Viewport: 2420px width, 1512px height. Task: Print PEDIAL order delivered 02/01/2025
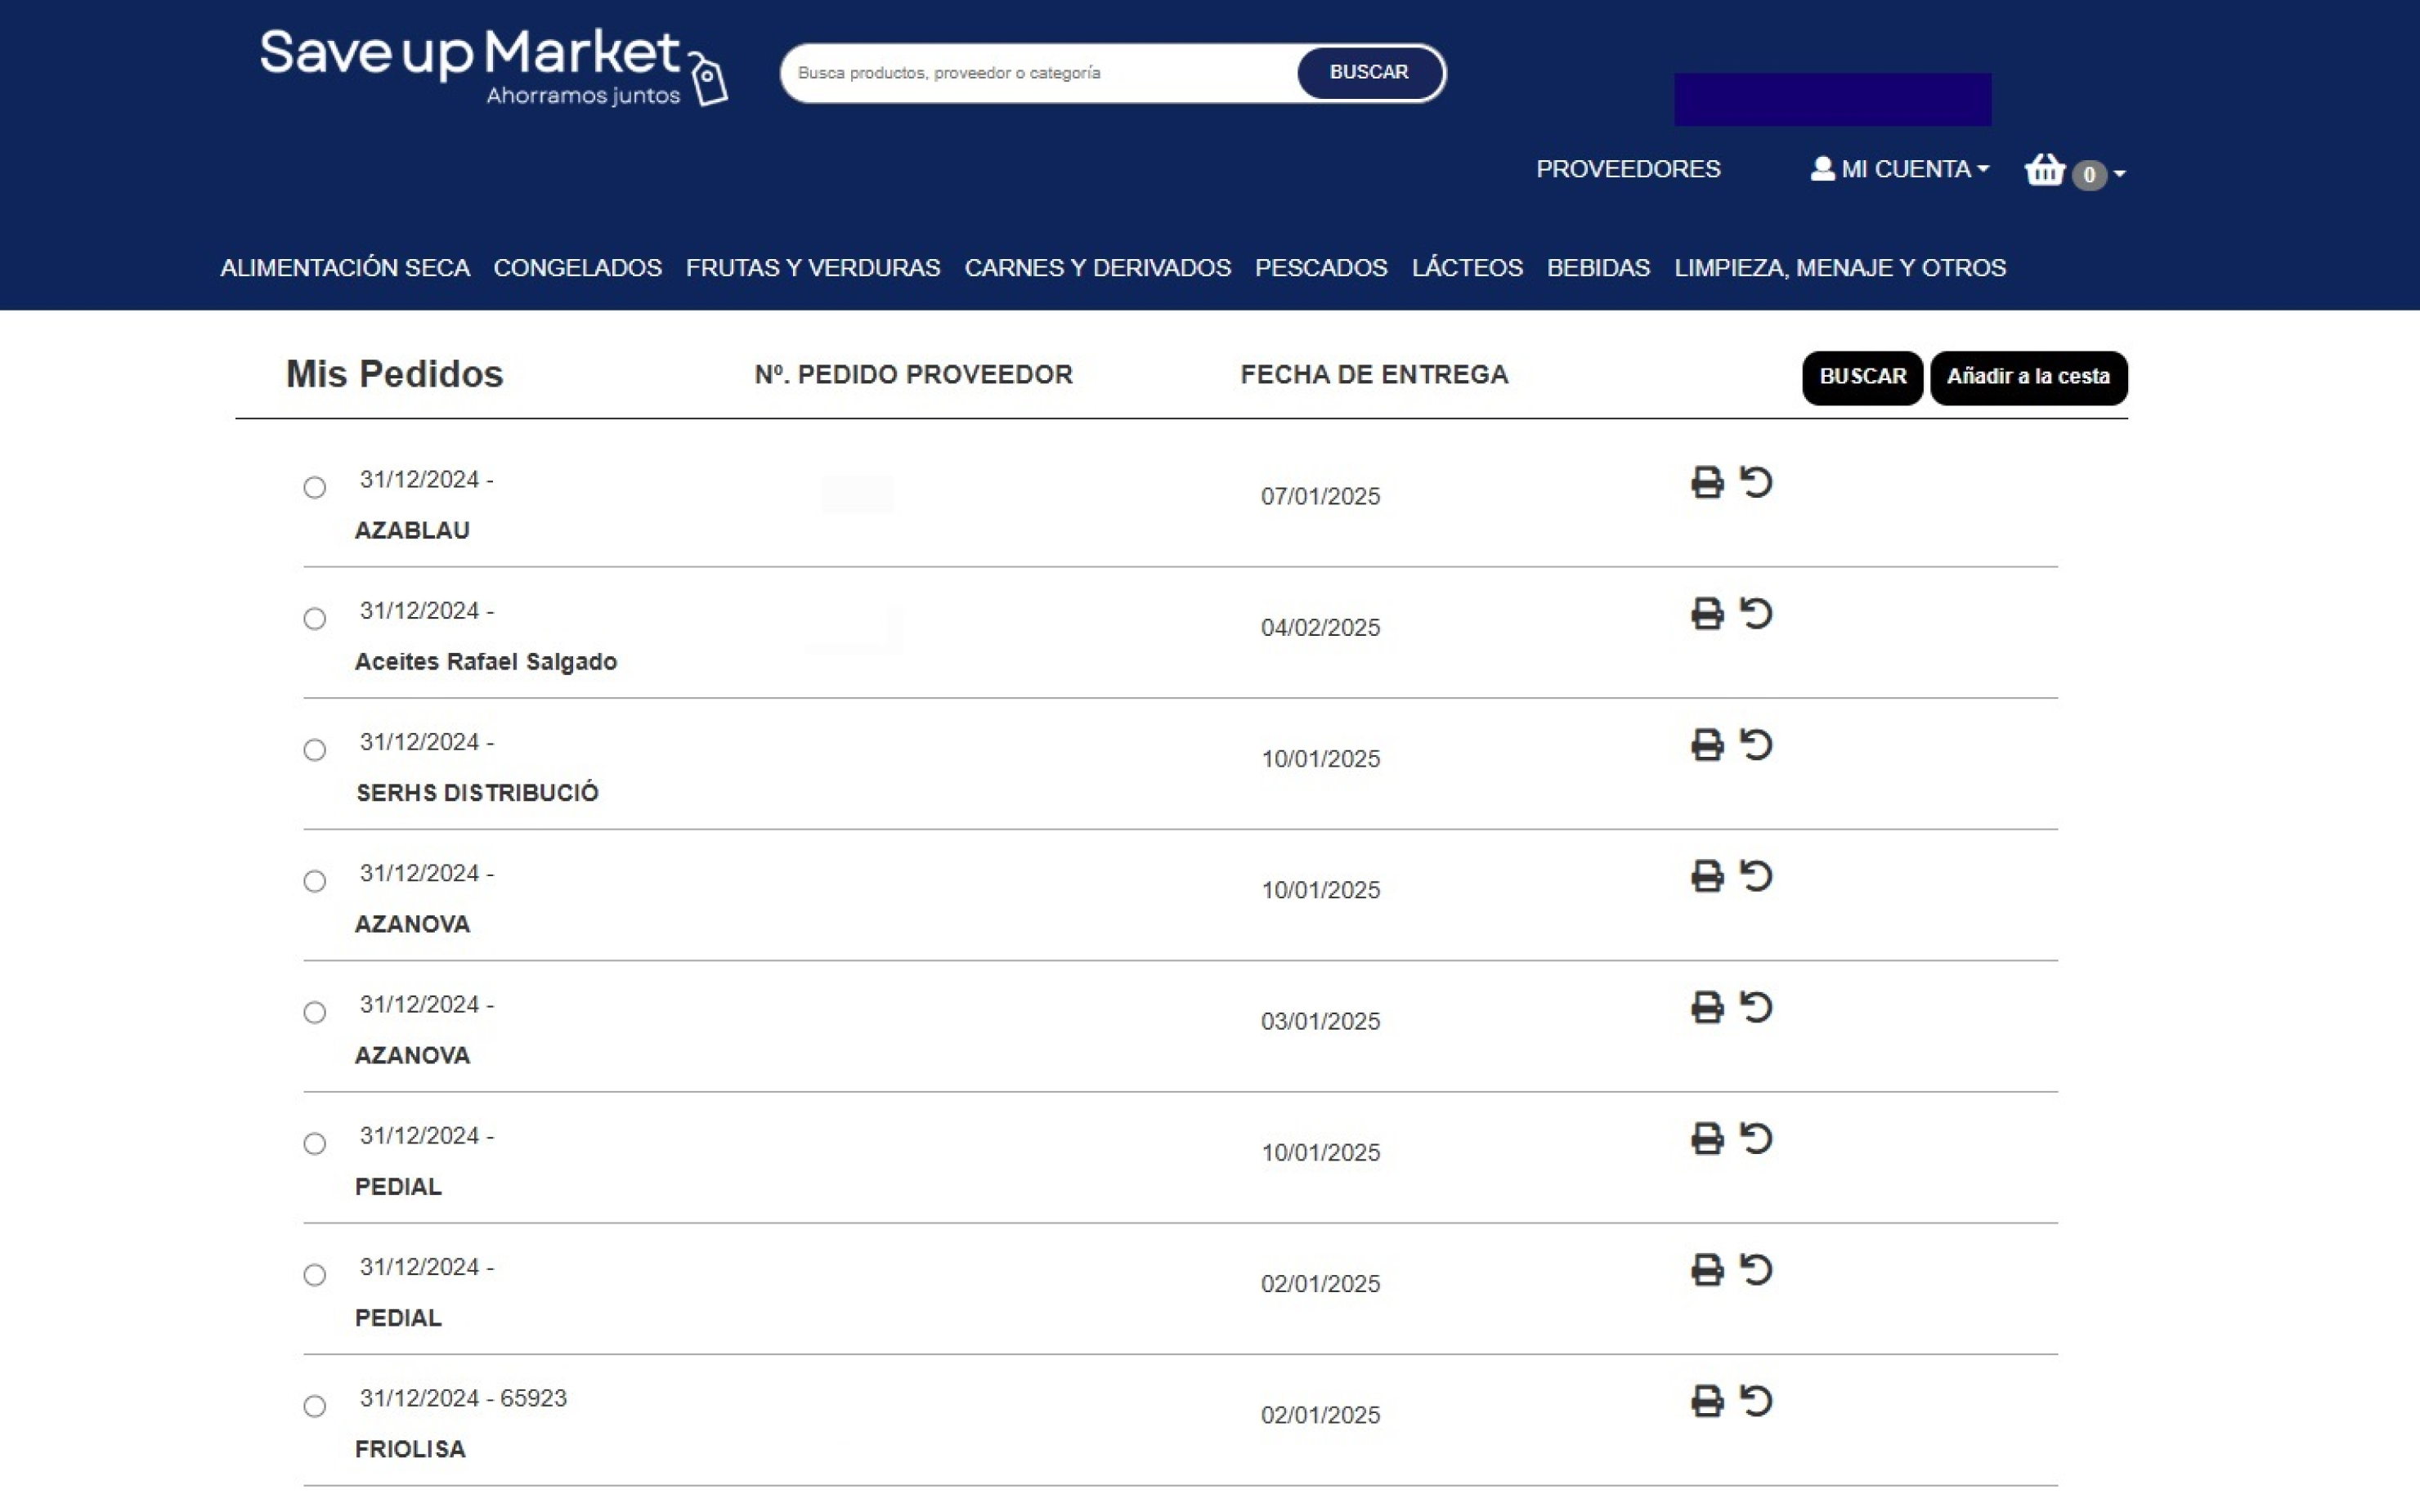[1707, 1270]
